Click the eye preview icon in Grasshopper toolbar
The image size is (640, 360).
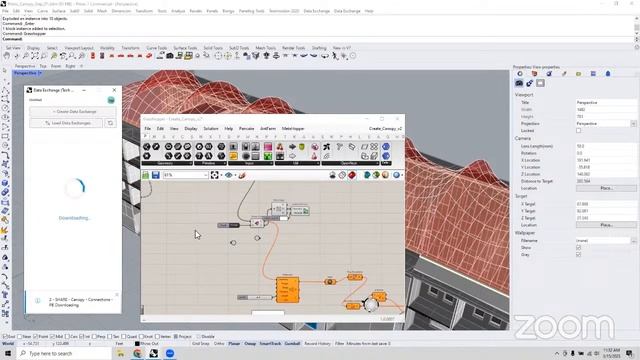point(228,175)
